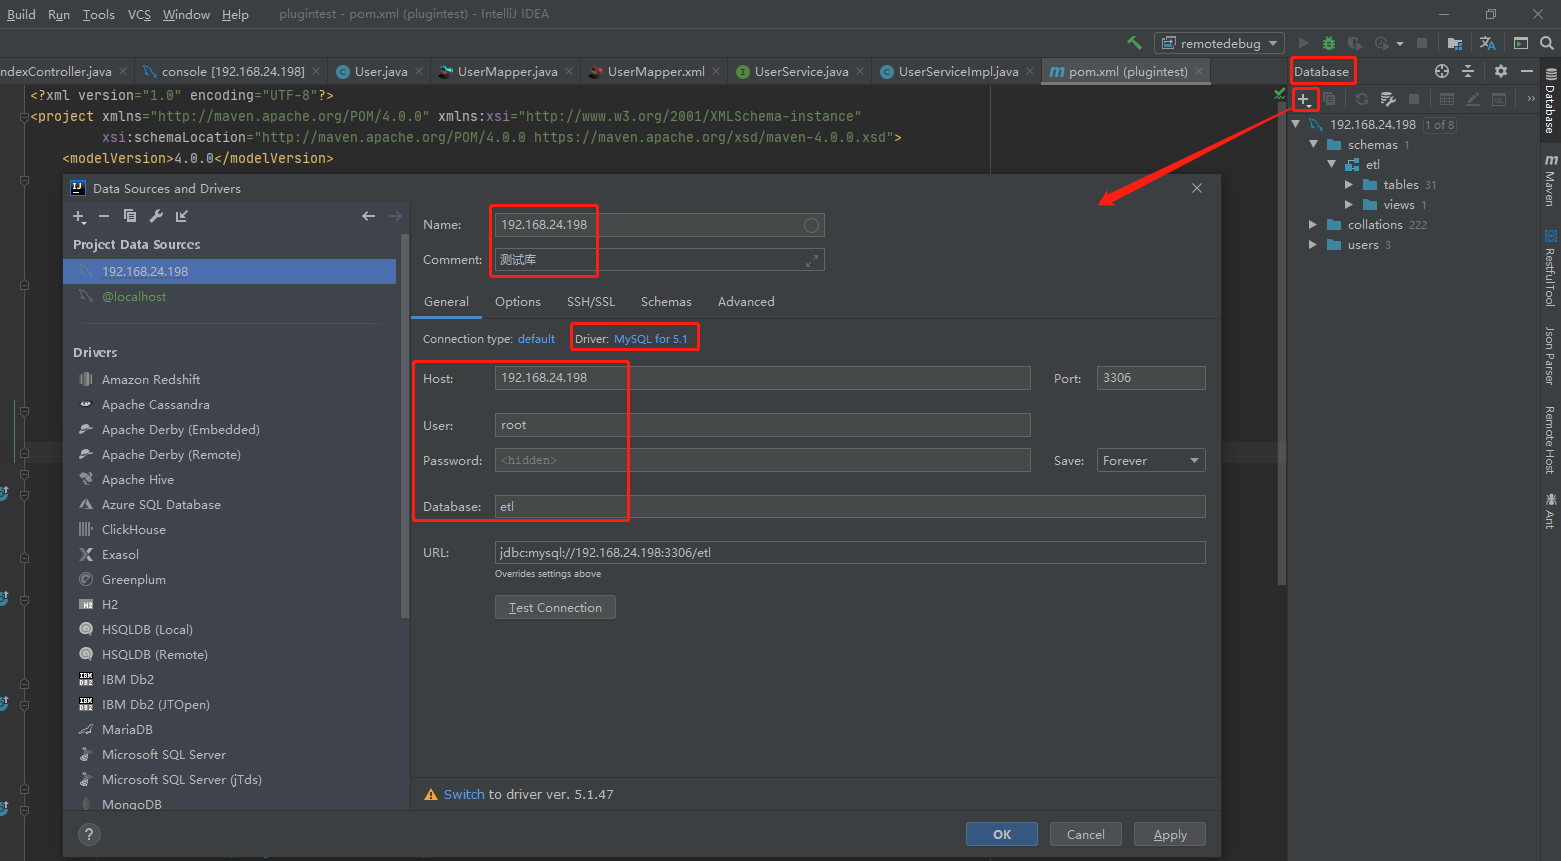Duplicate the selected data source in dialog
This screenshot has height=861, width=1561.
tap(130, 216)
